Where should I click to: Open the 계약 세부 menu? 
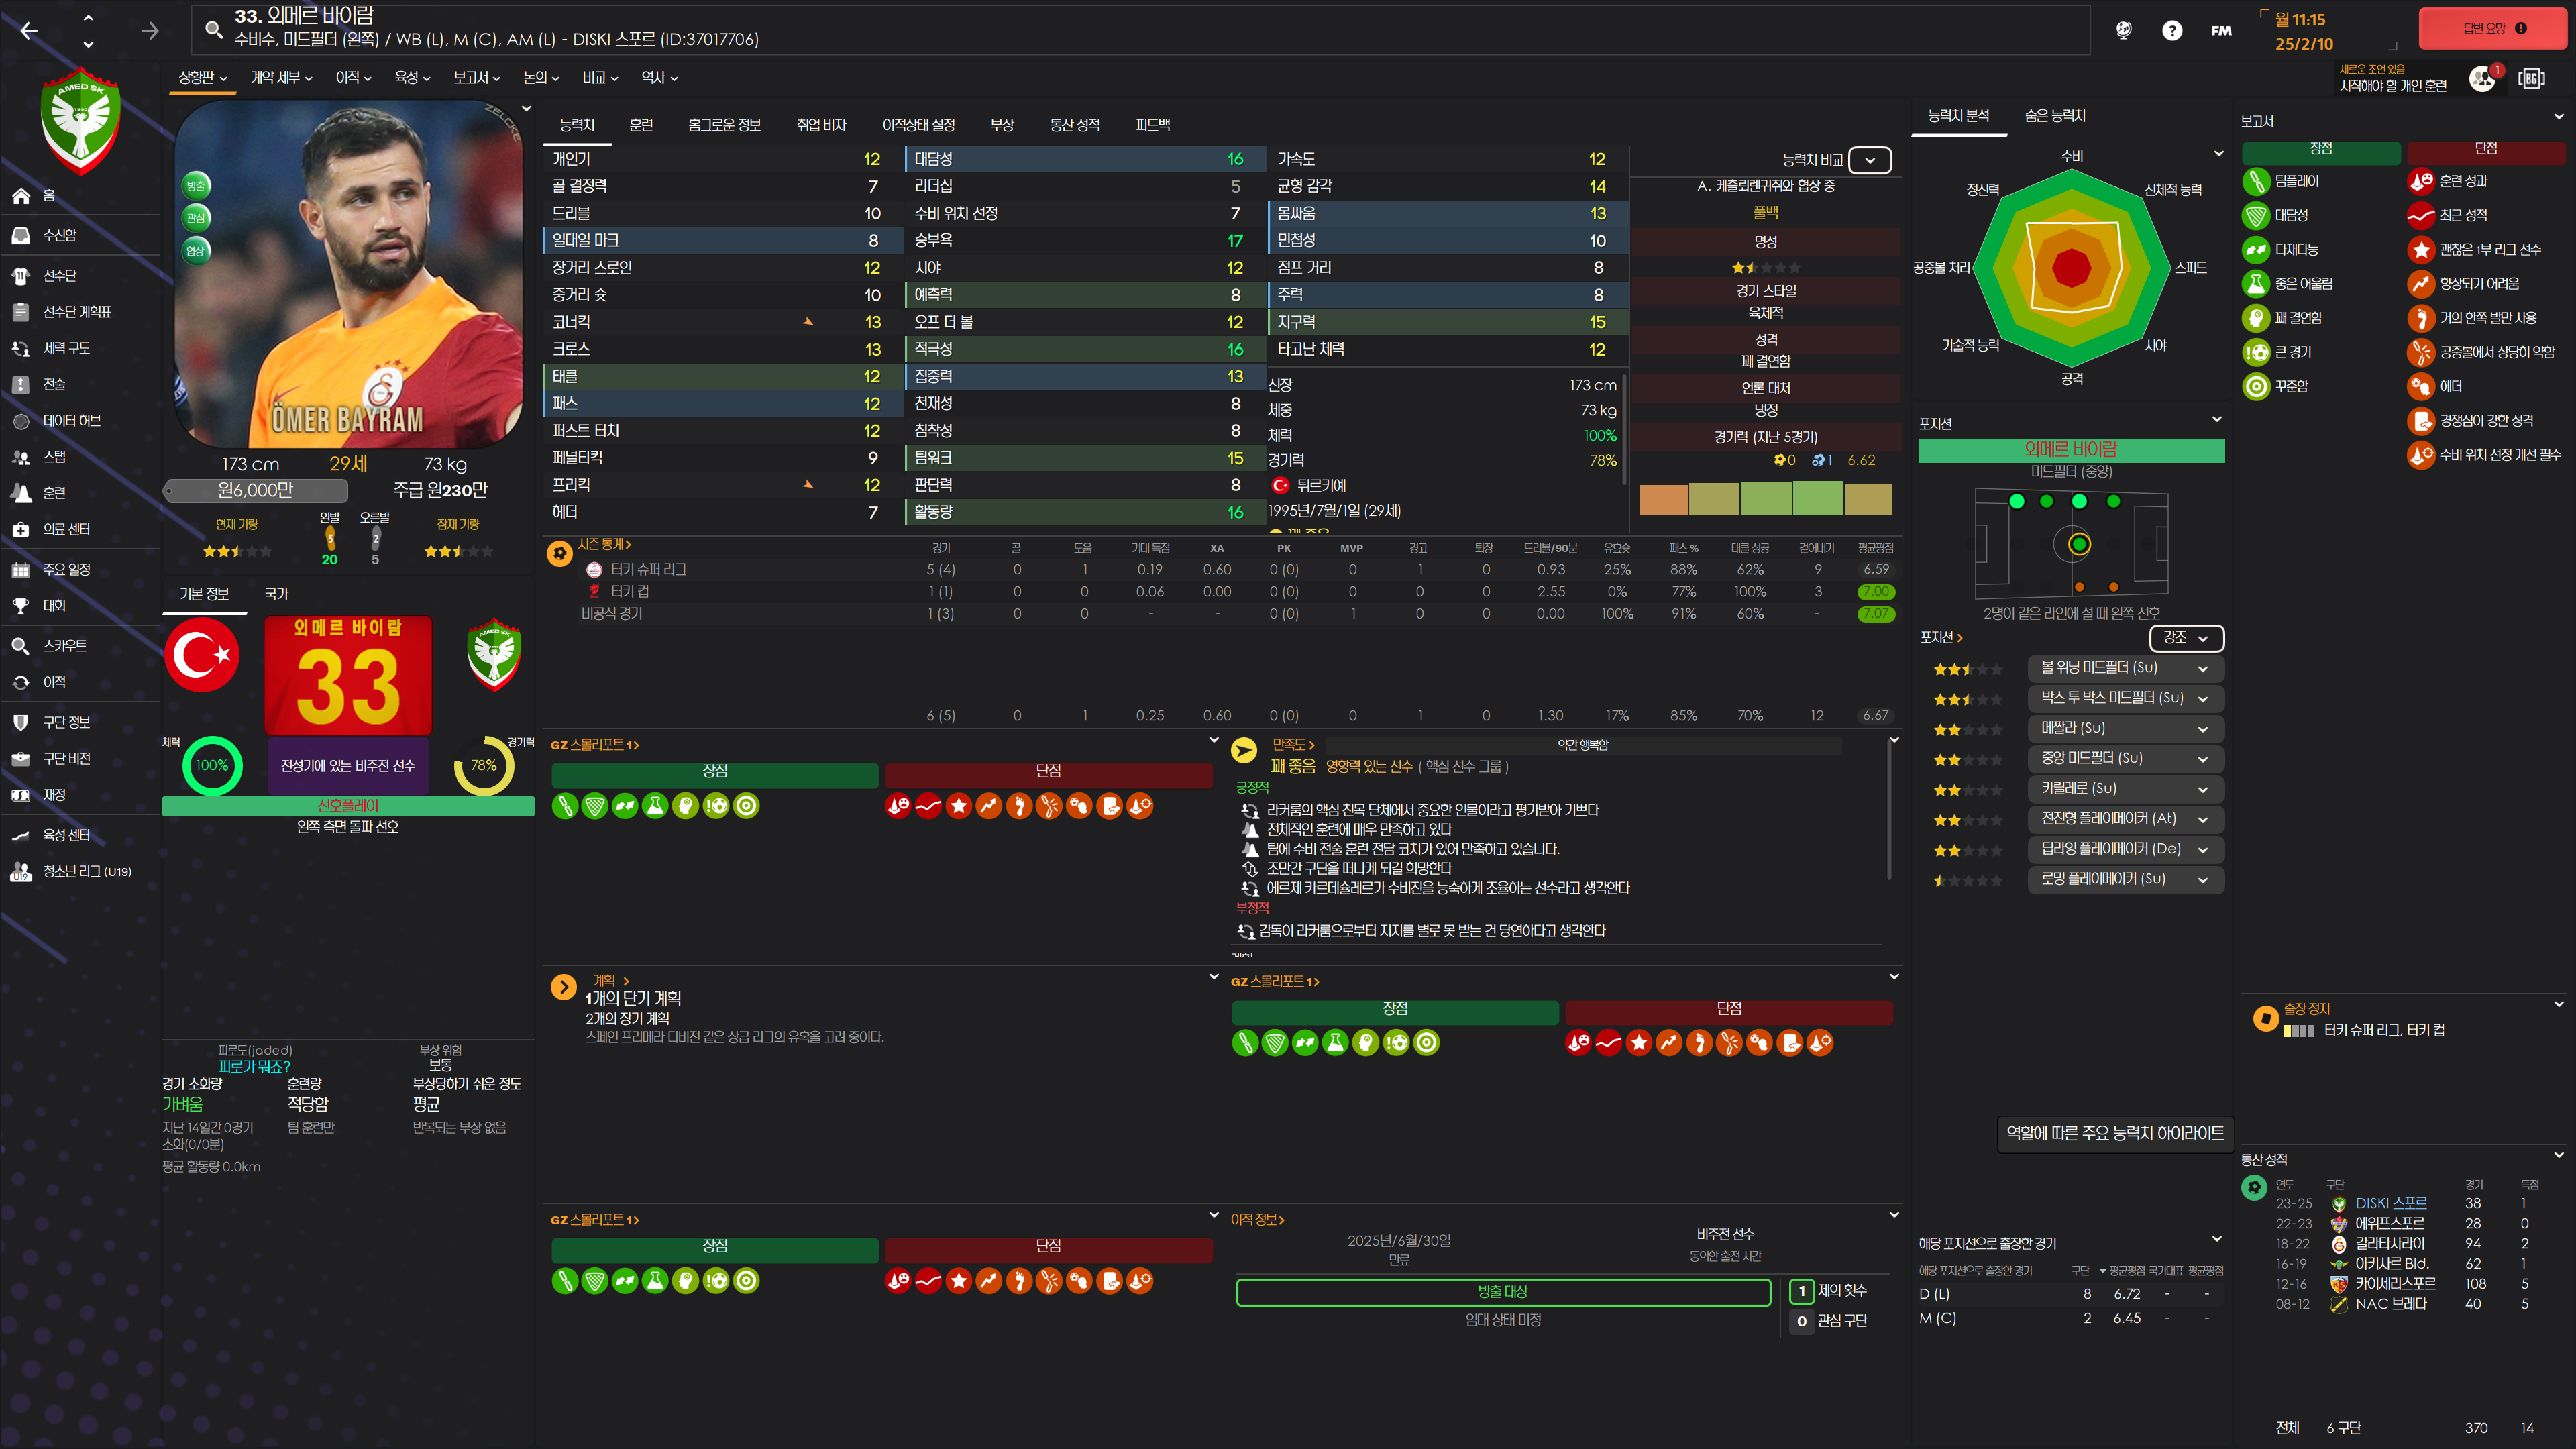pyautogui.click(x=281, y=77)
